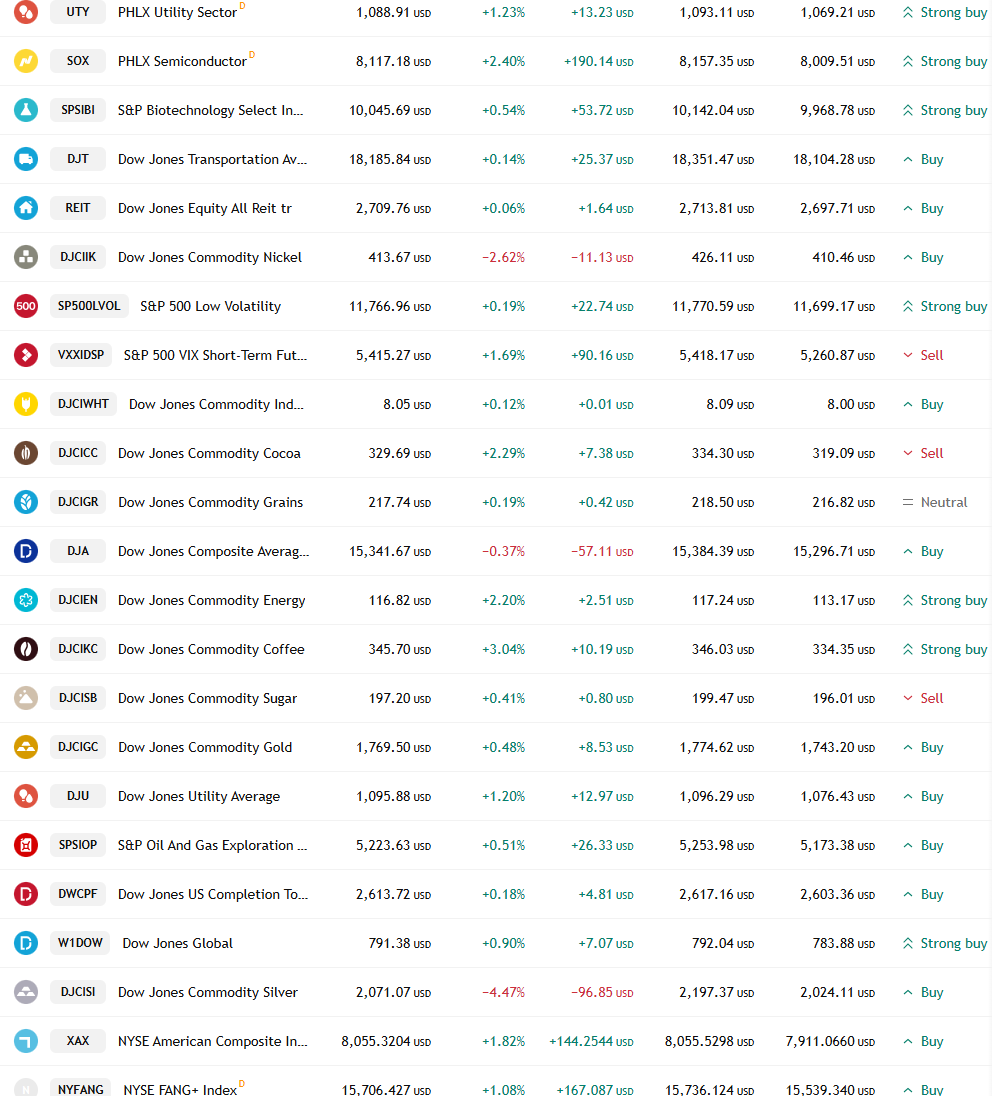Screen dimensions: 992x1096
Task: Click low 2,603.36 USD in DWCPF row
Action: point(838,894)
